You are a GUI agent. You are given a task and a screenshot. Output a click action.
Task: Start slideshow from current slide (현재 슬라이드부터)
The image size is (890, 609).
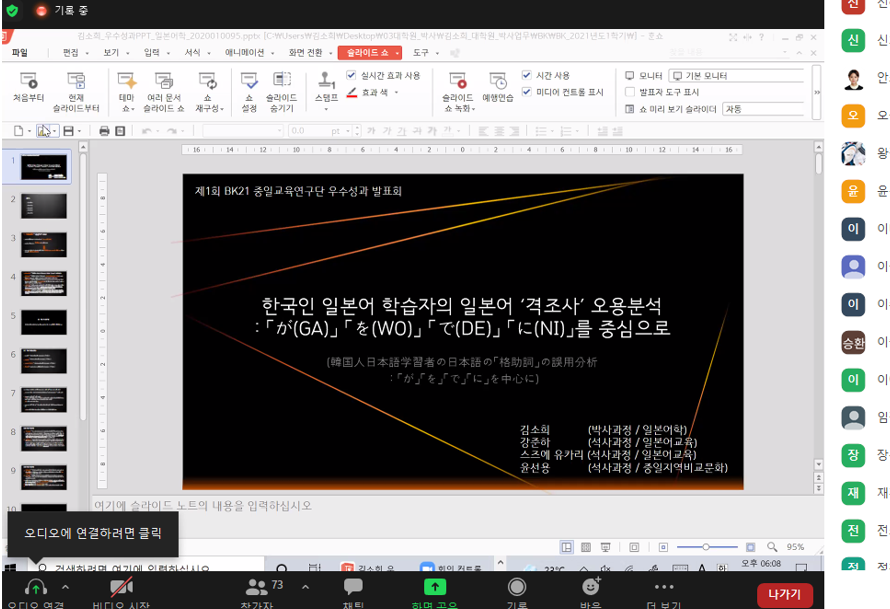tap(76, 86)
